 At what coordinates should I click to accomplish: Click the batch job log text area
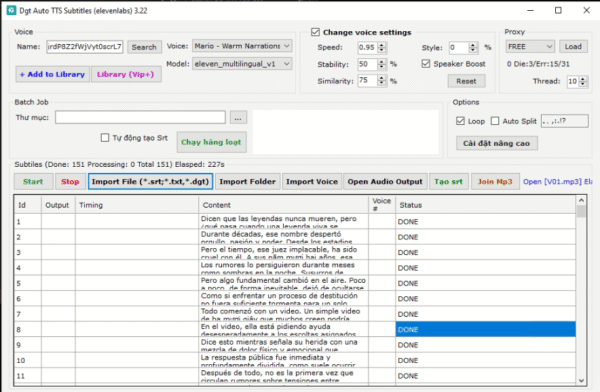346,132
